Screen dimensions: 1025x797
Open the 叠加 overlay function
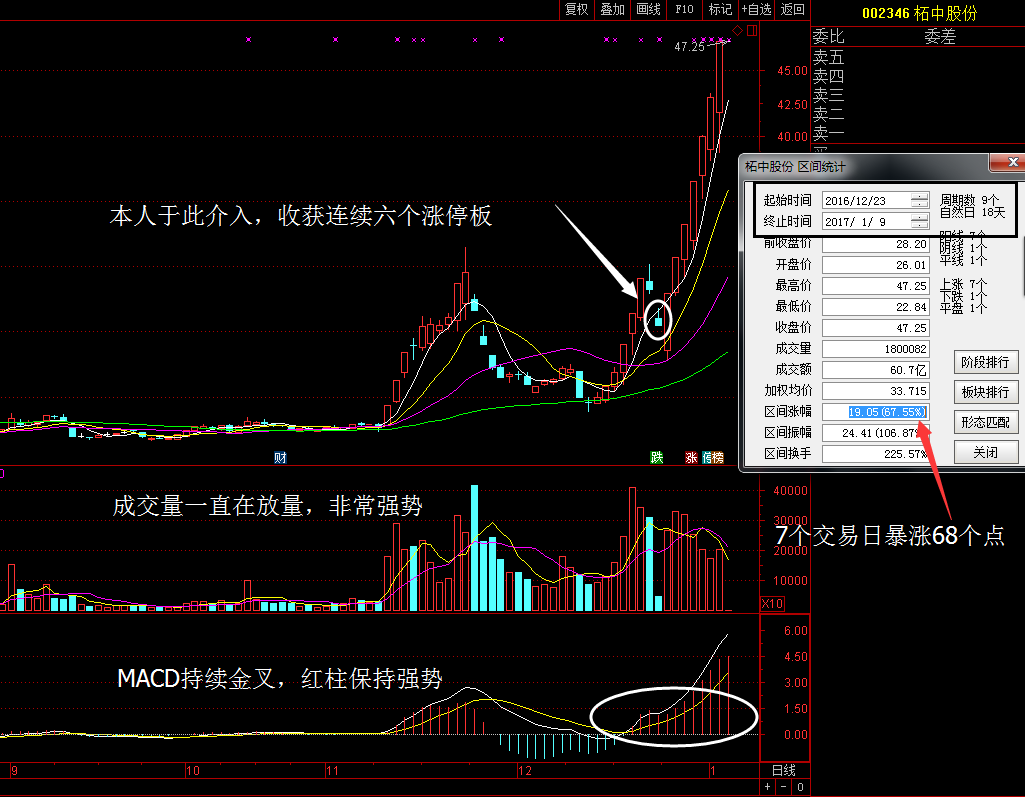[611, 10]
